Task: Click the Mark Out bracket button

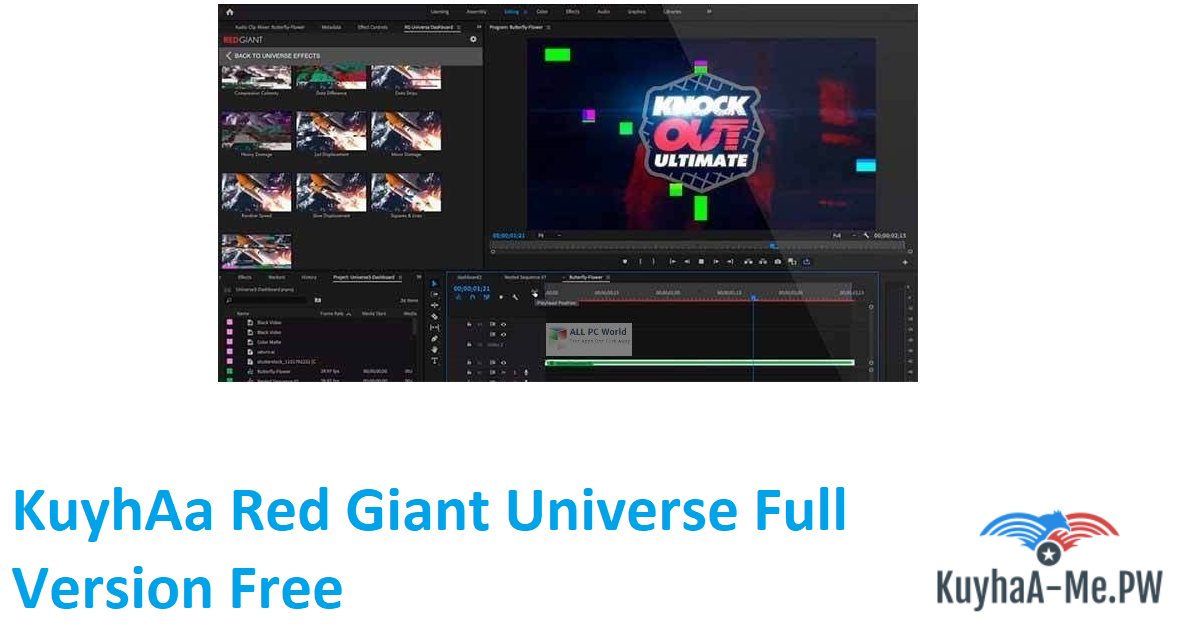Action: [x=654, y=262]
